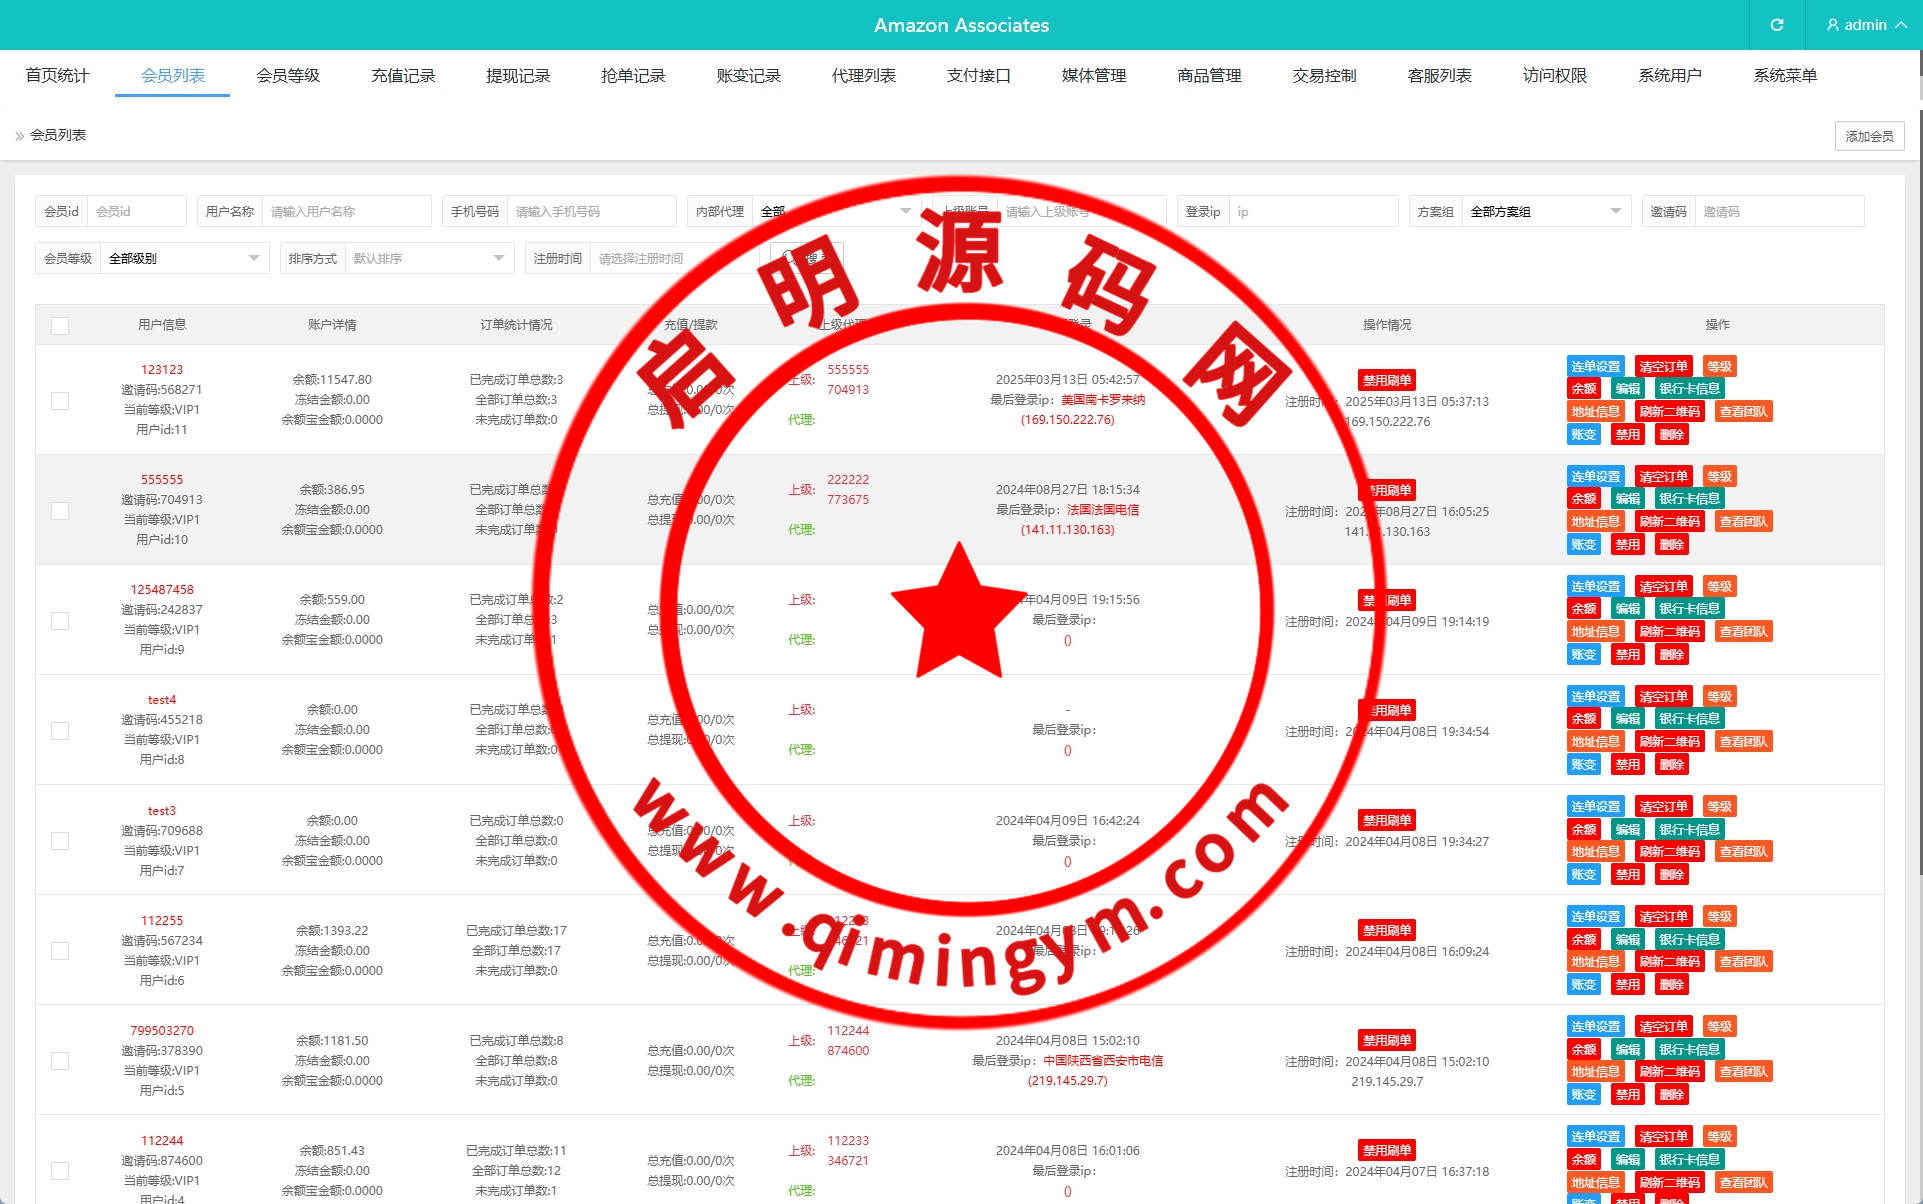
Task: Click the 添加会员 button
Action: pyautogui.click(x=1868, y=136)
